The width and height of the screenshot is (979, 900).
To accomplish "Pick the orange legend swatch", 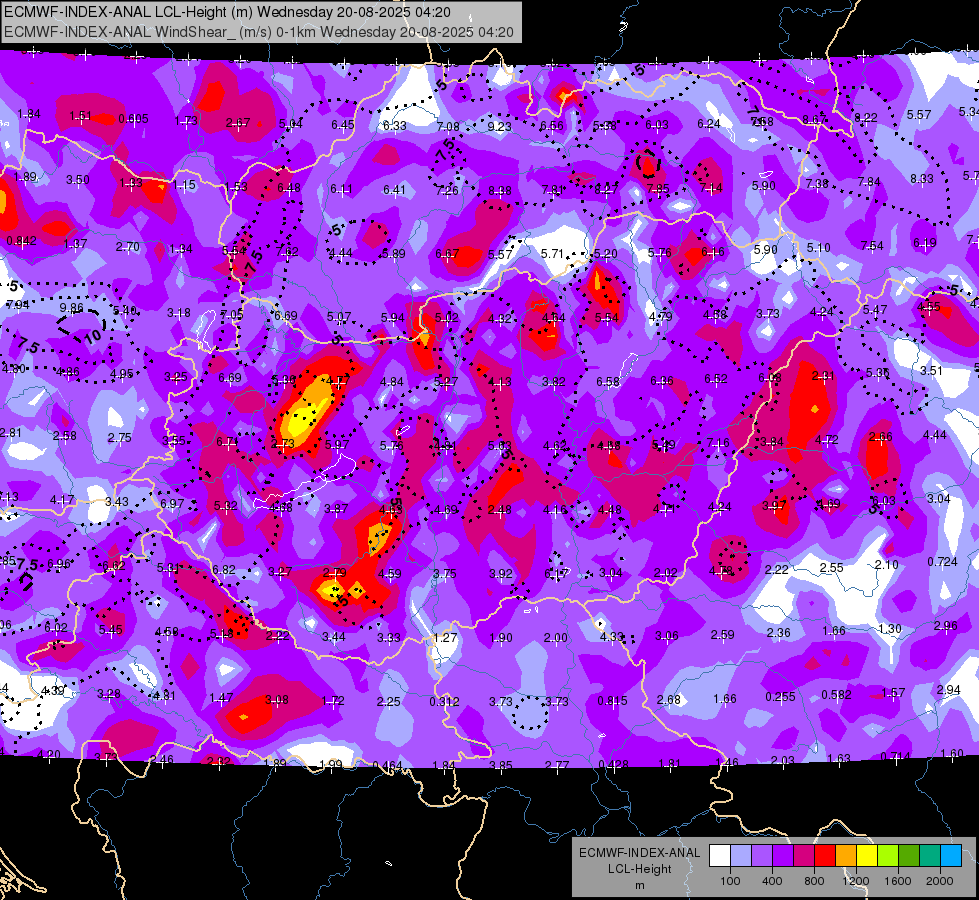I will click(x=846, y=856).
